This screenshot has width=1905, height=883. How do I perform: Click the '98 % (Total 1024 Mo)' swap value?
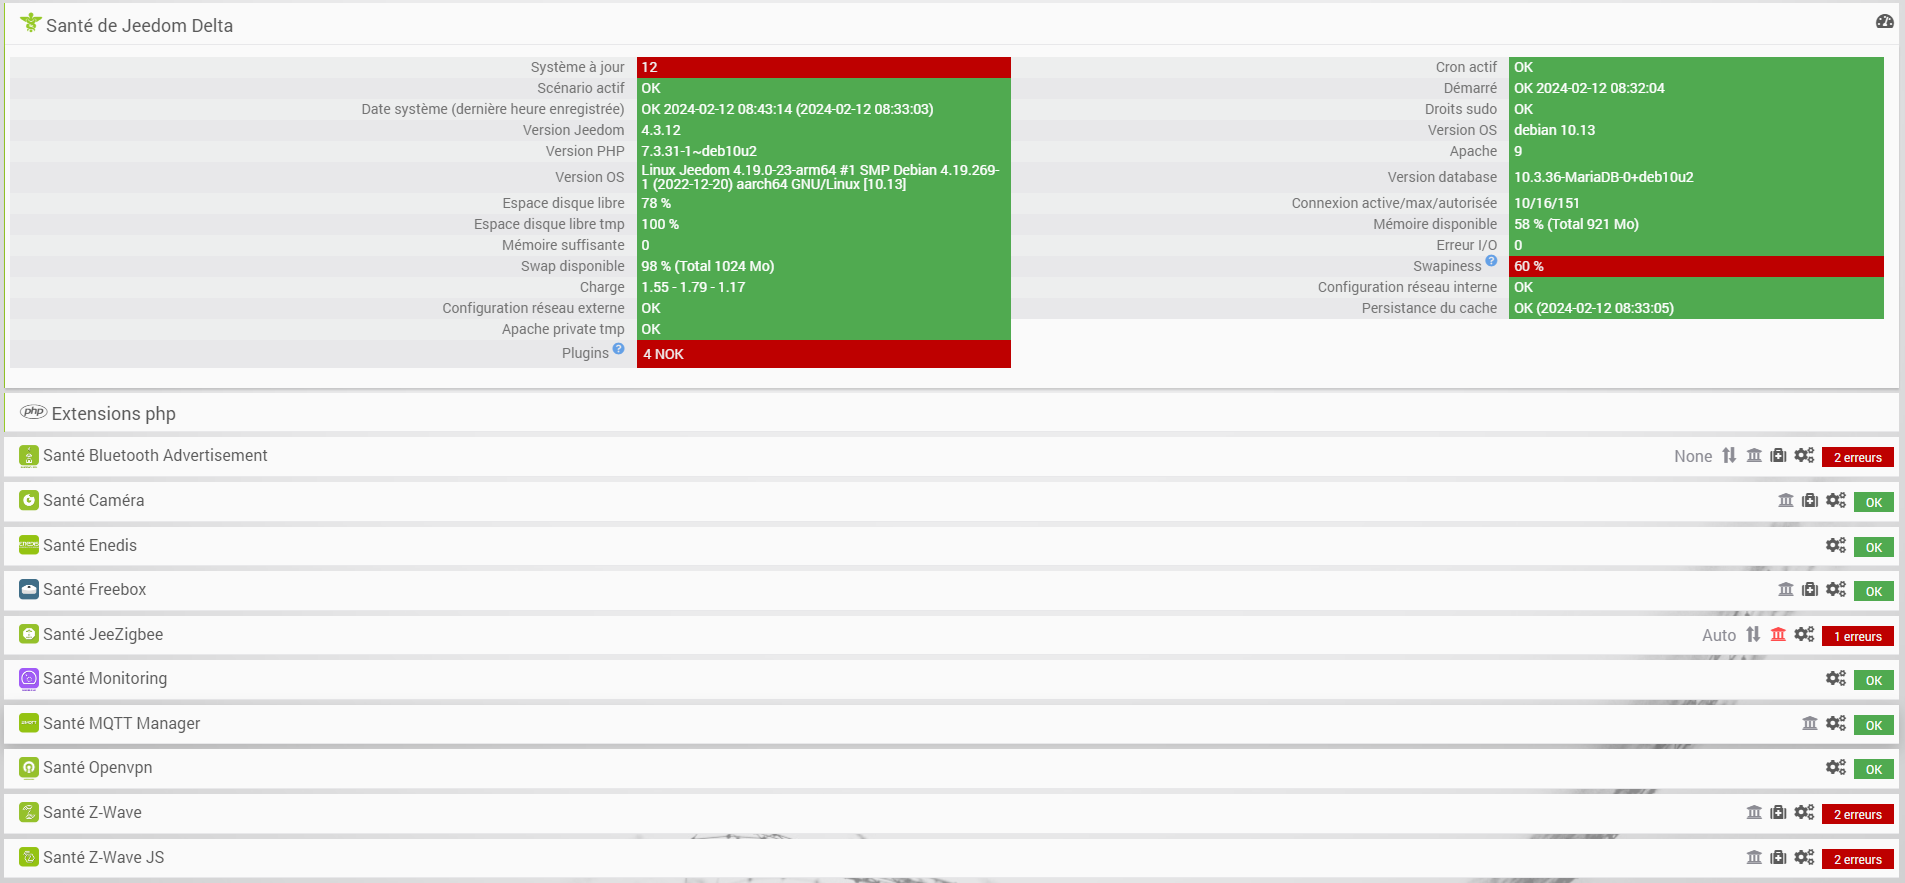708,266
